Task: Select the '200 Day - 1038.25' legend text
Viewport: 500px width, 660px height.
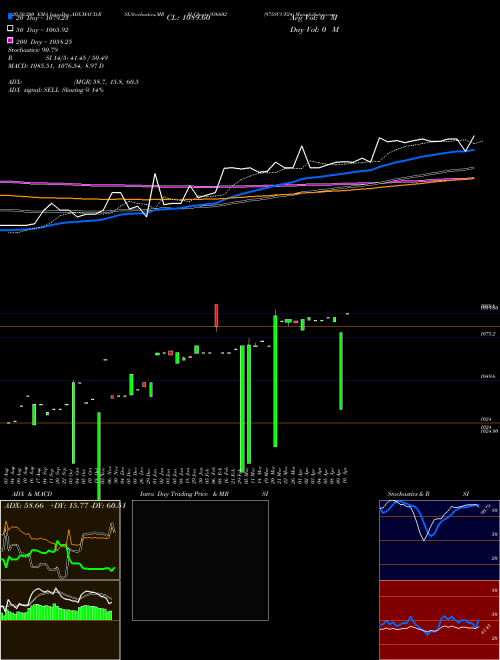Action: pyautogui.click(x=44, y=42)
